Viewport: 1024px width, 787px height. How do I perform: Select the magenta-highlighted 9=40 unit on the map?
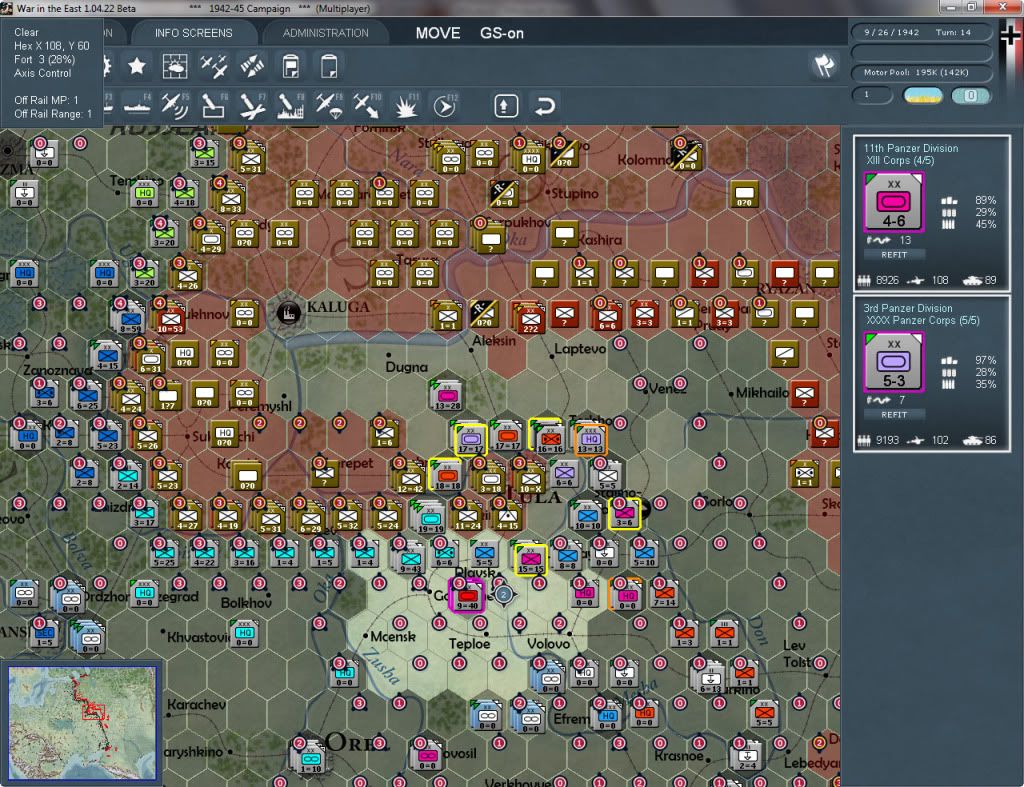click(467, 596)
